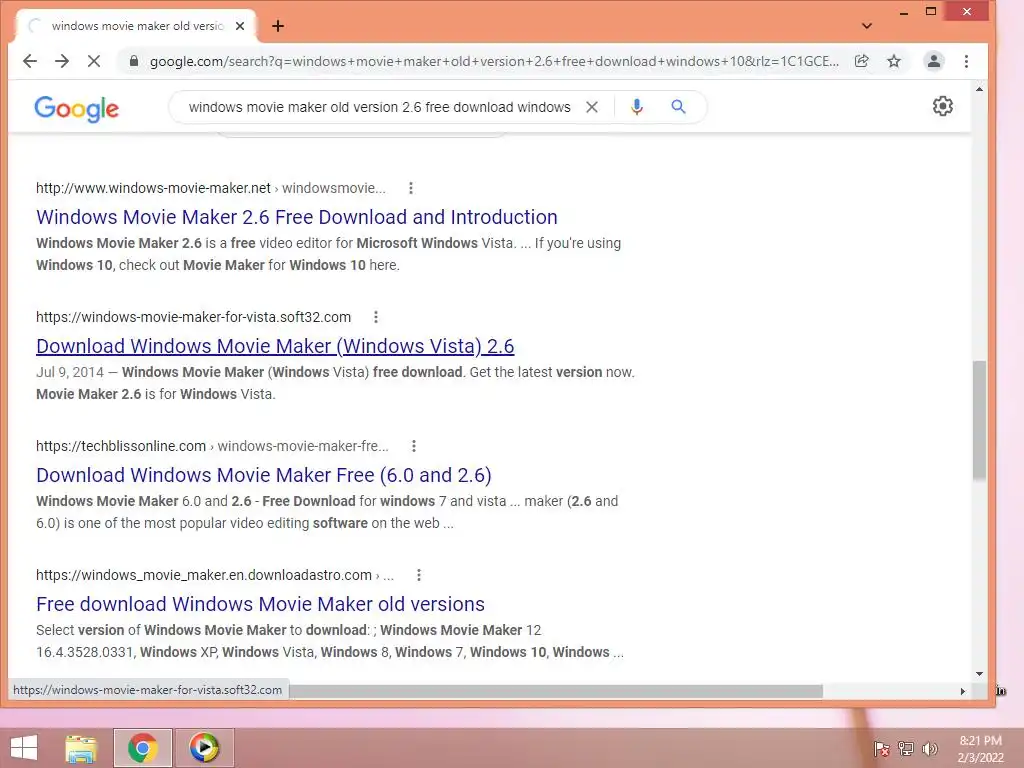Image resolution: width=1024 pixels, height=768 pixels.
Task: Click the www.windows-movie-maker.net URL text
Action: pyautogui.click(x=153, y=188)
